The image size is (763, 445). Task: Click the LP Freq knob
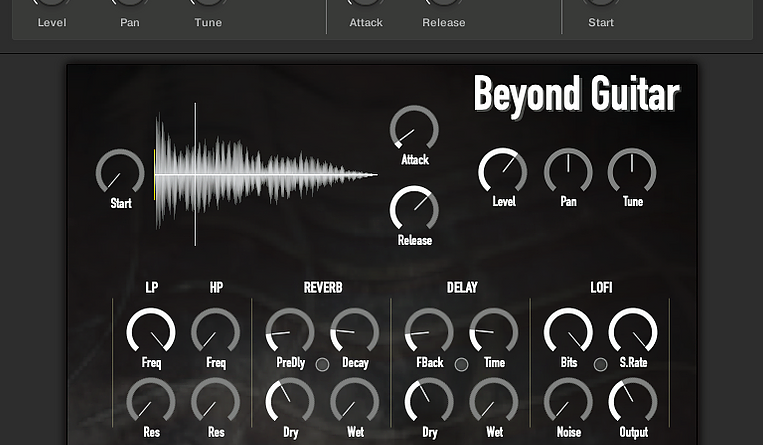pyautogui.click(x=151, y=331)
